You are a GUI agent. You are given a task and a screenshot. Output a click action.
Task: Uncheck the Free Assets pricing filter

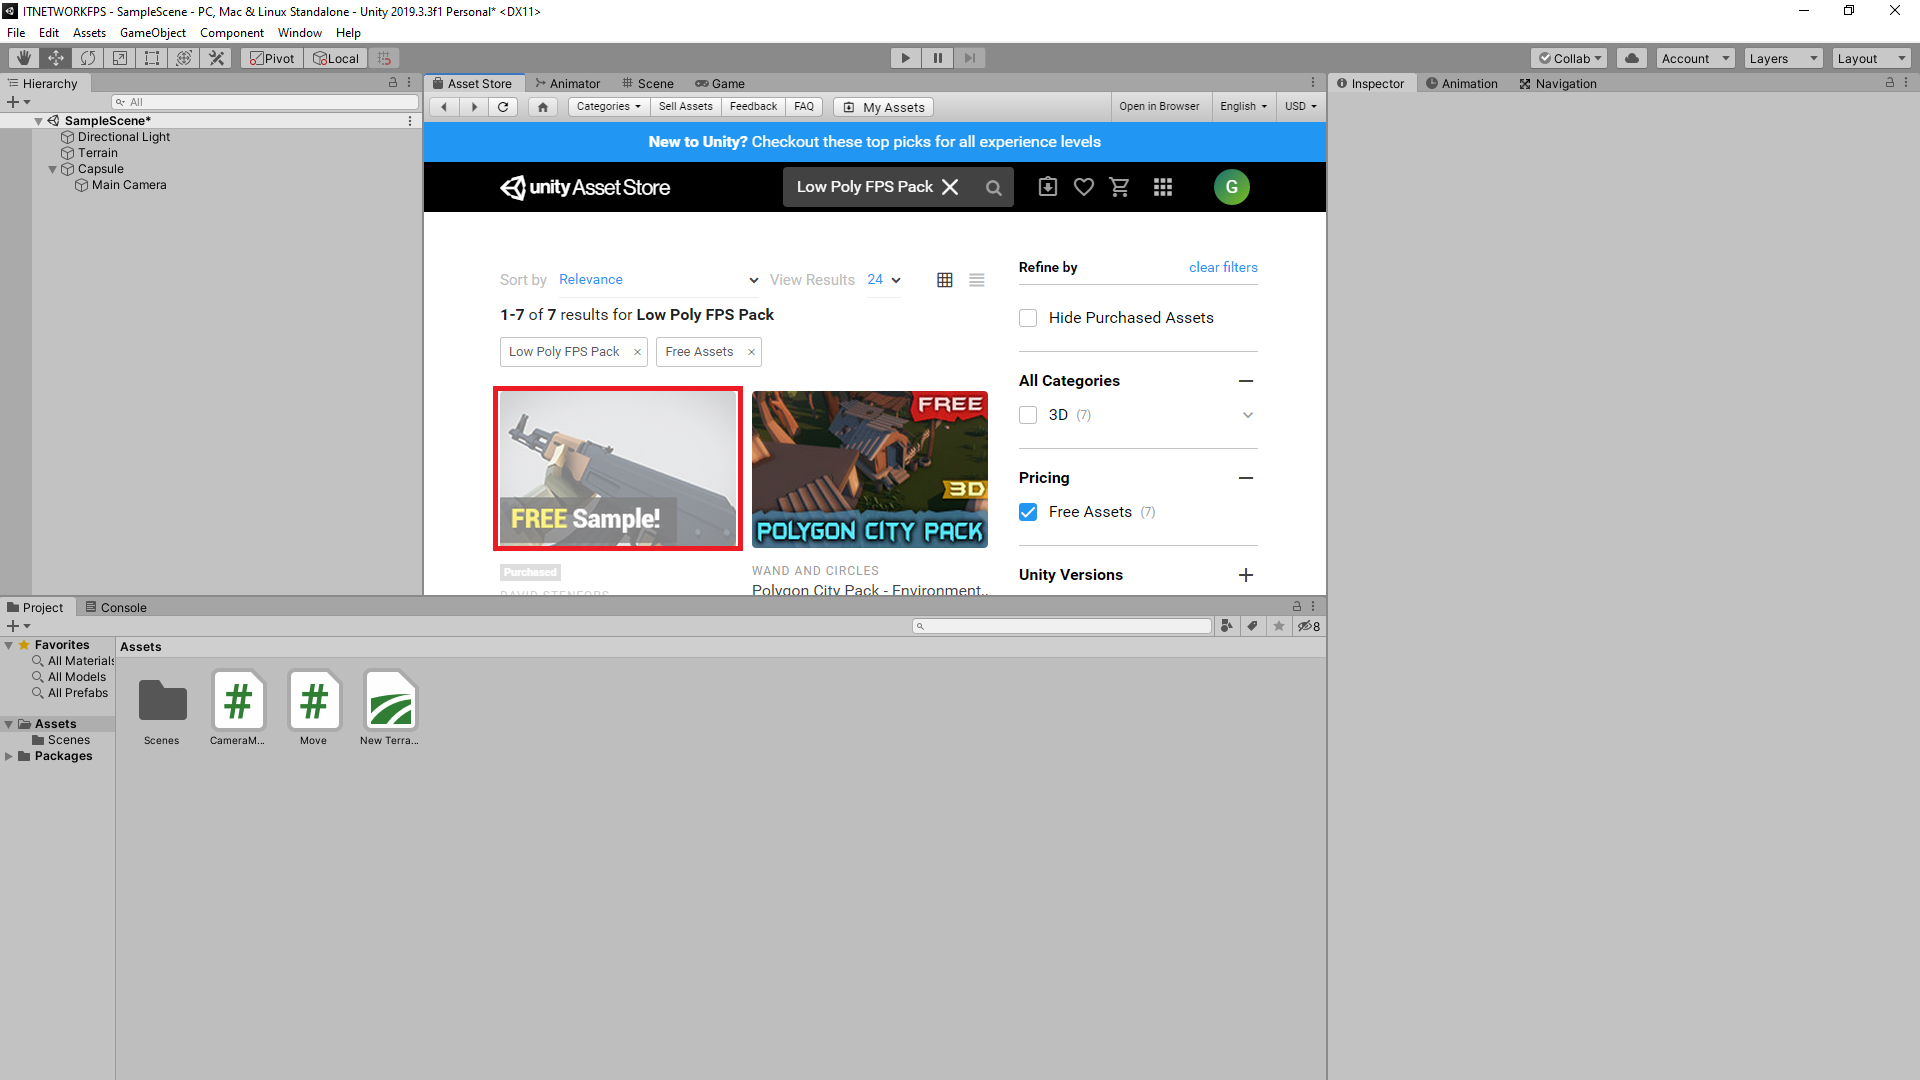(x=1028, y=511)
